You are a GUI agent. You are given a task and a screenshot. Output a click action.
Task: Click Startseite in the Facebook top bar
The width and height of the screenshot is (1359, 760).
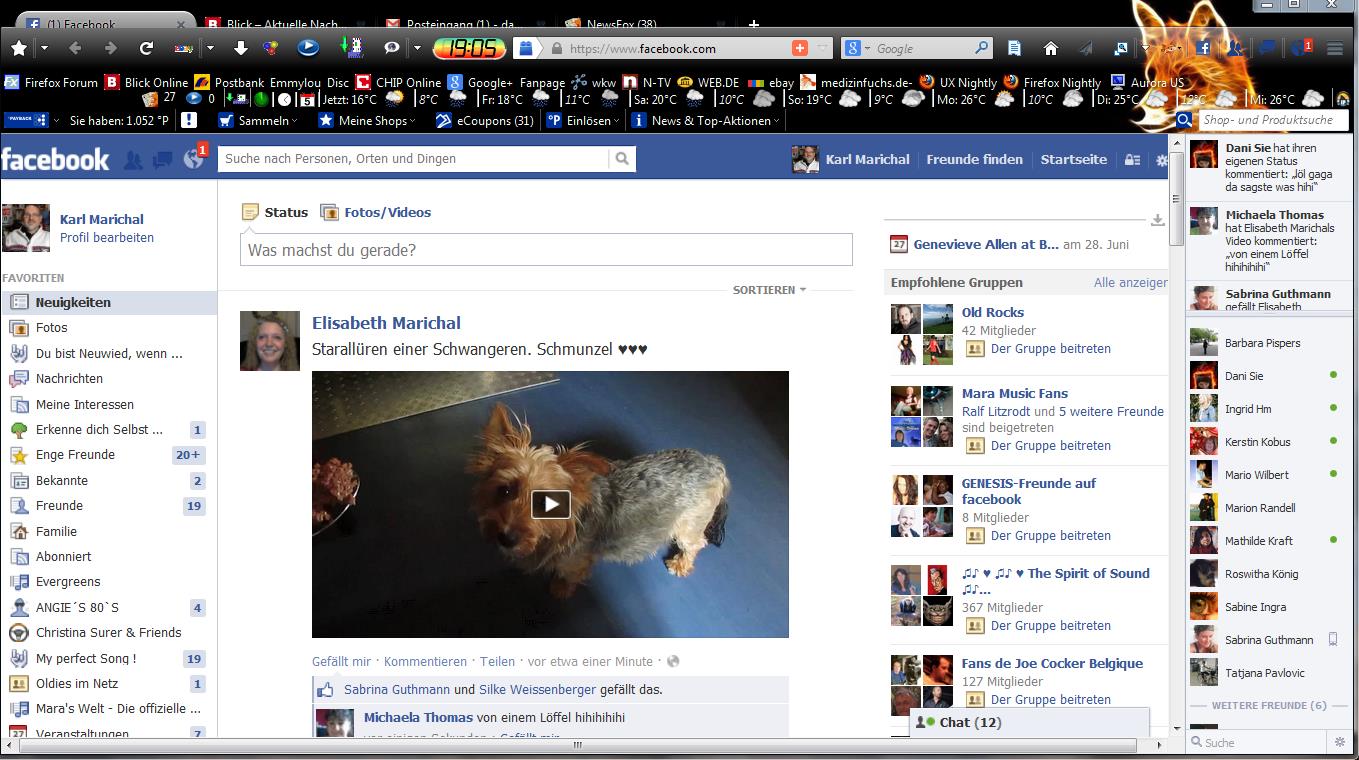(x=1074, y=159)
